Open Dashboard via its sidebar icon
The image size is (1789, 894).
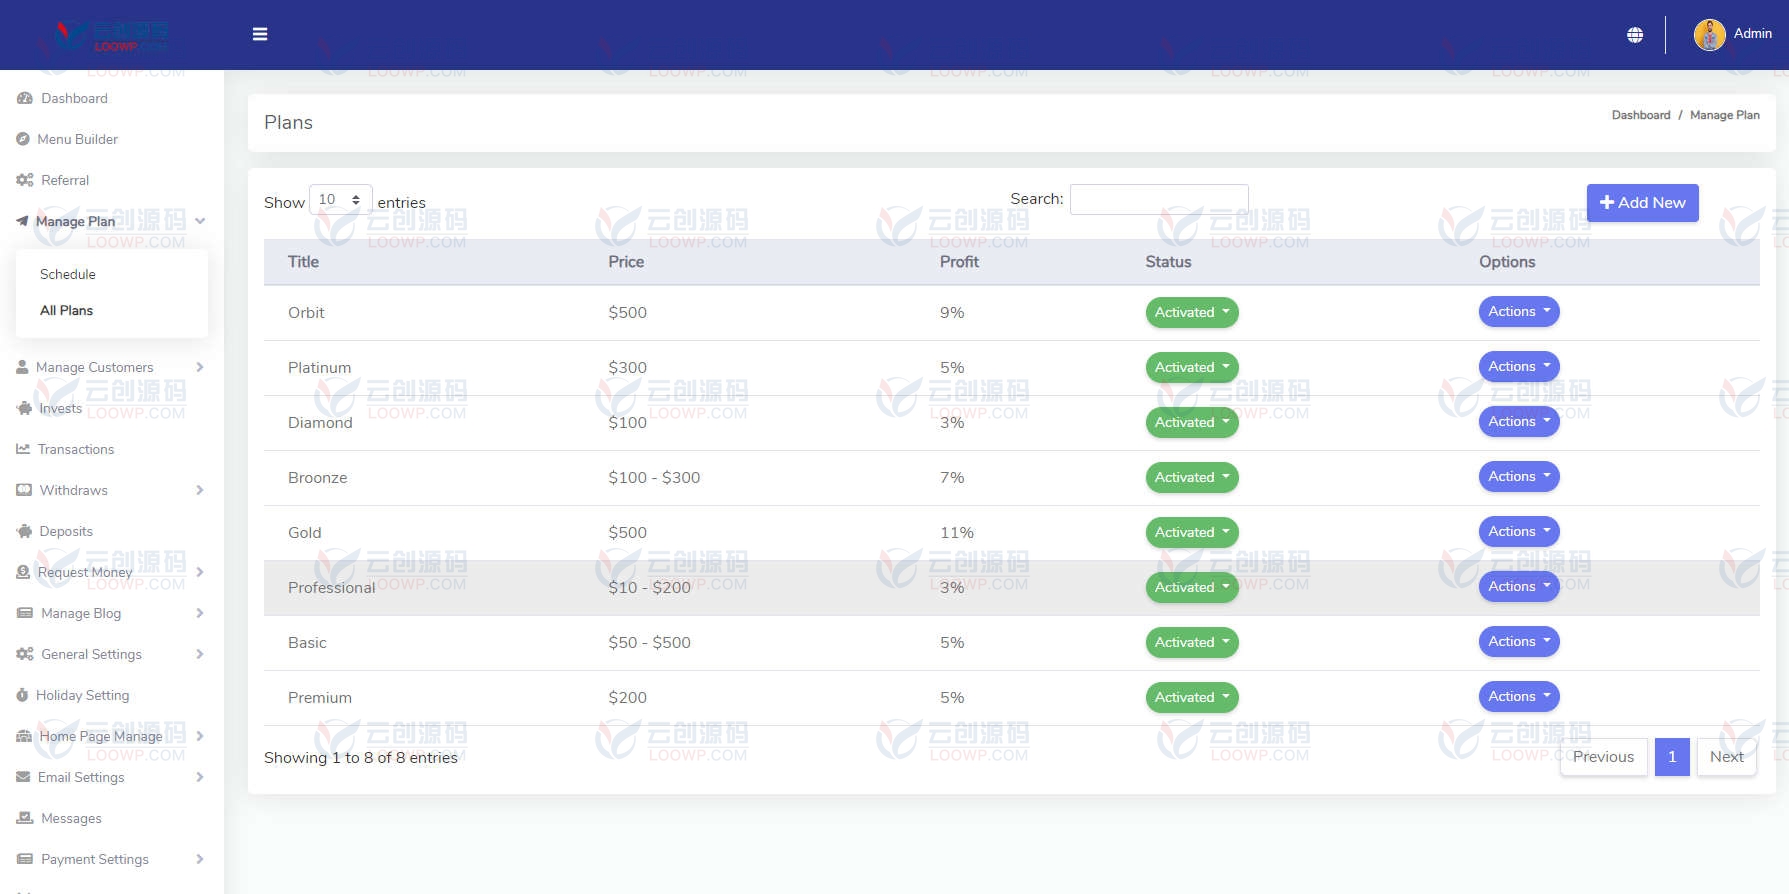24,98
